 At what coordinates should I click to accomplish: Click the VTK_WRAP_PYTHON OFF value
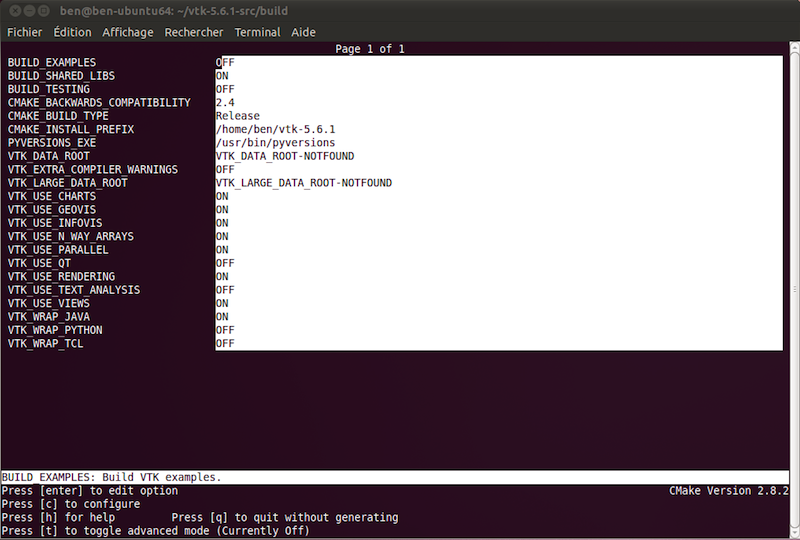(x=225, y=330)
